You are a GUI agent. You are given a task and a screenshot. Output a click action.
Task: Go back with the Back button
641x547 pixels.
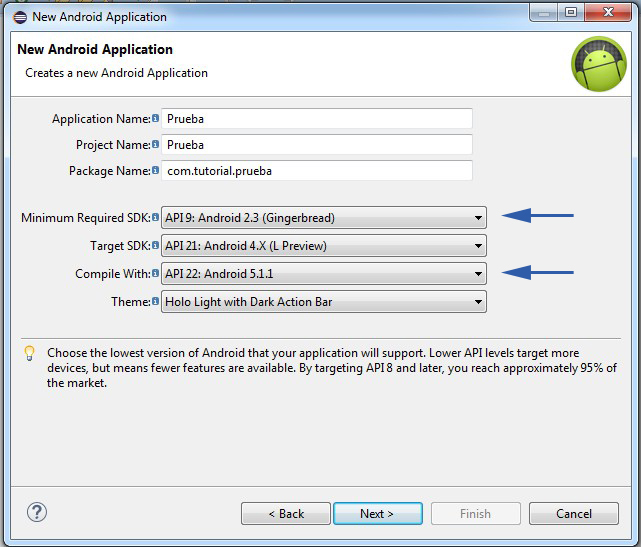point(286,513)
